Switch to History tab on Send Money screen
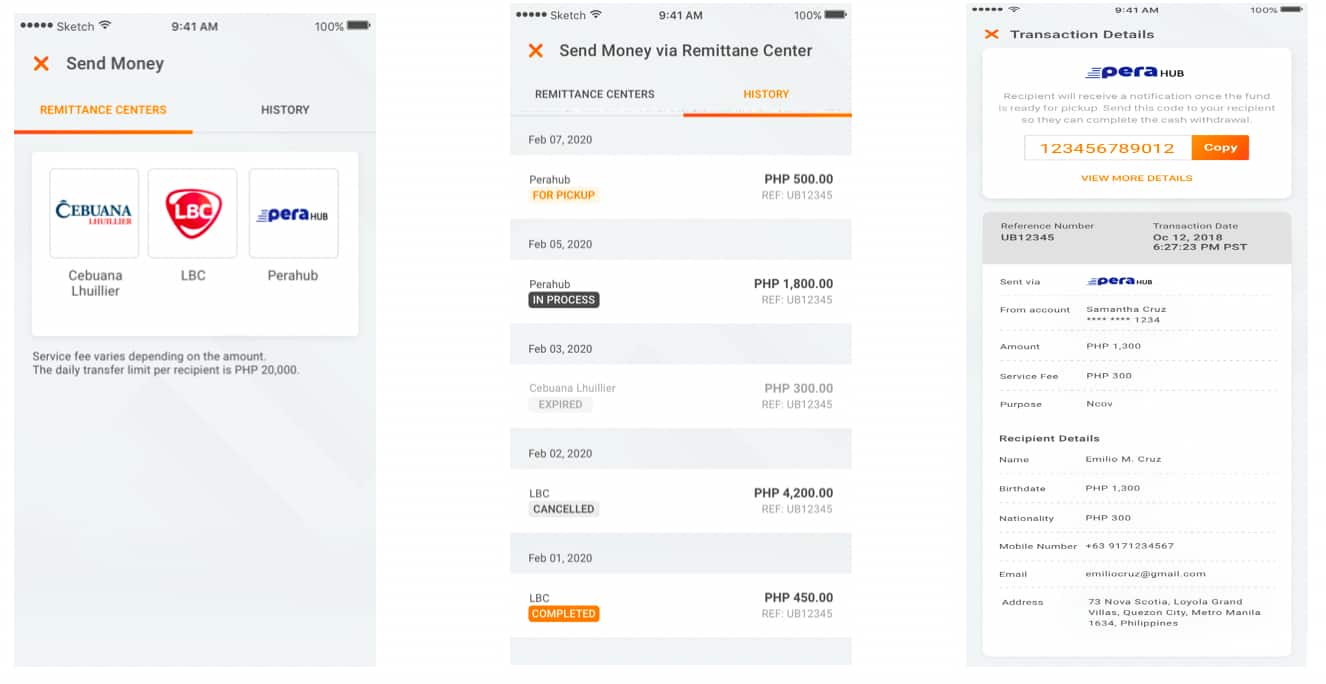This screenshot has width=1326, height=684. pyautogui.click(x=285, y=110)
